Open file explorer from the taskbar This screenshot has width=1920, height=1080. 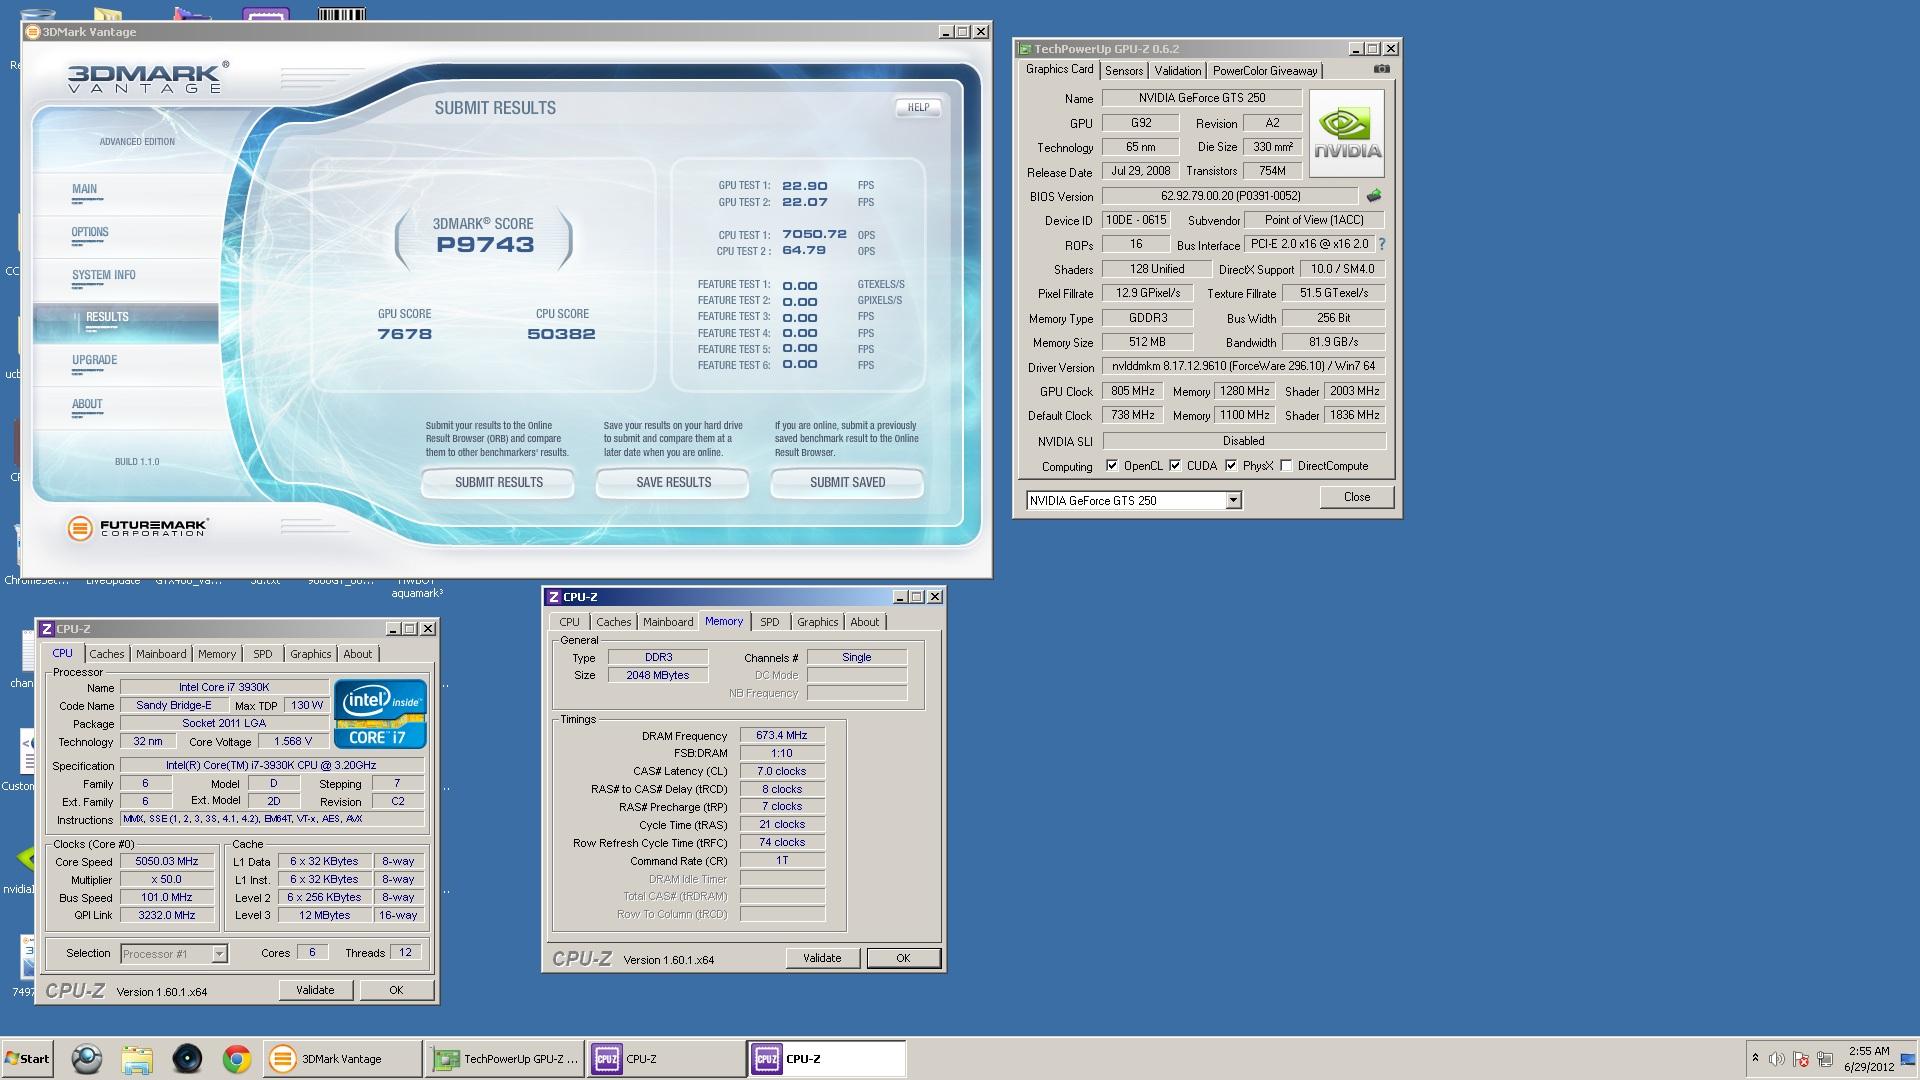pyautogui.click(x=137, y=1059)
